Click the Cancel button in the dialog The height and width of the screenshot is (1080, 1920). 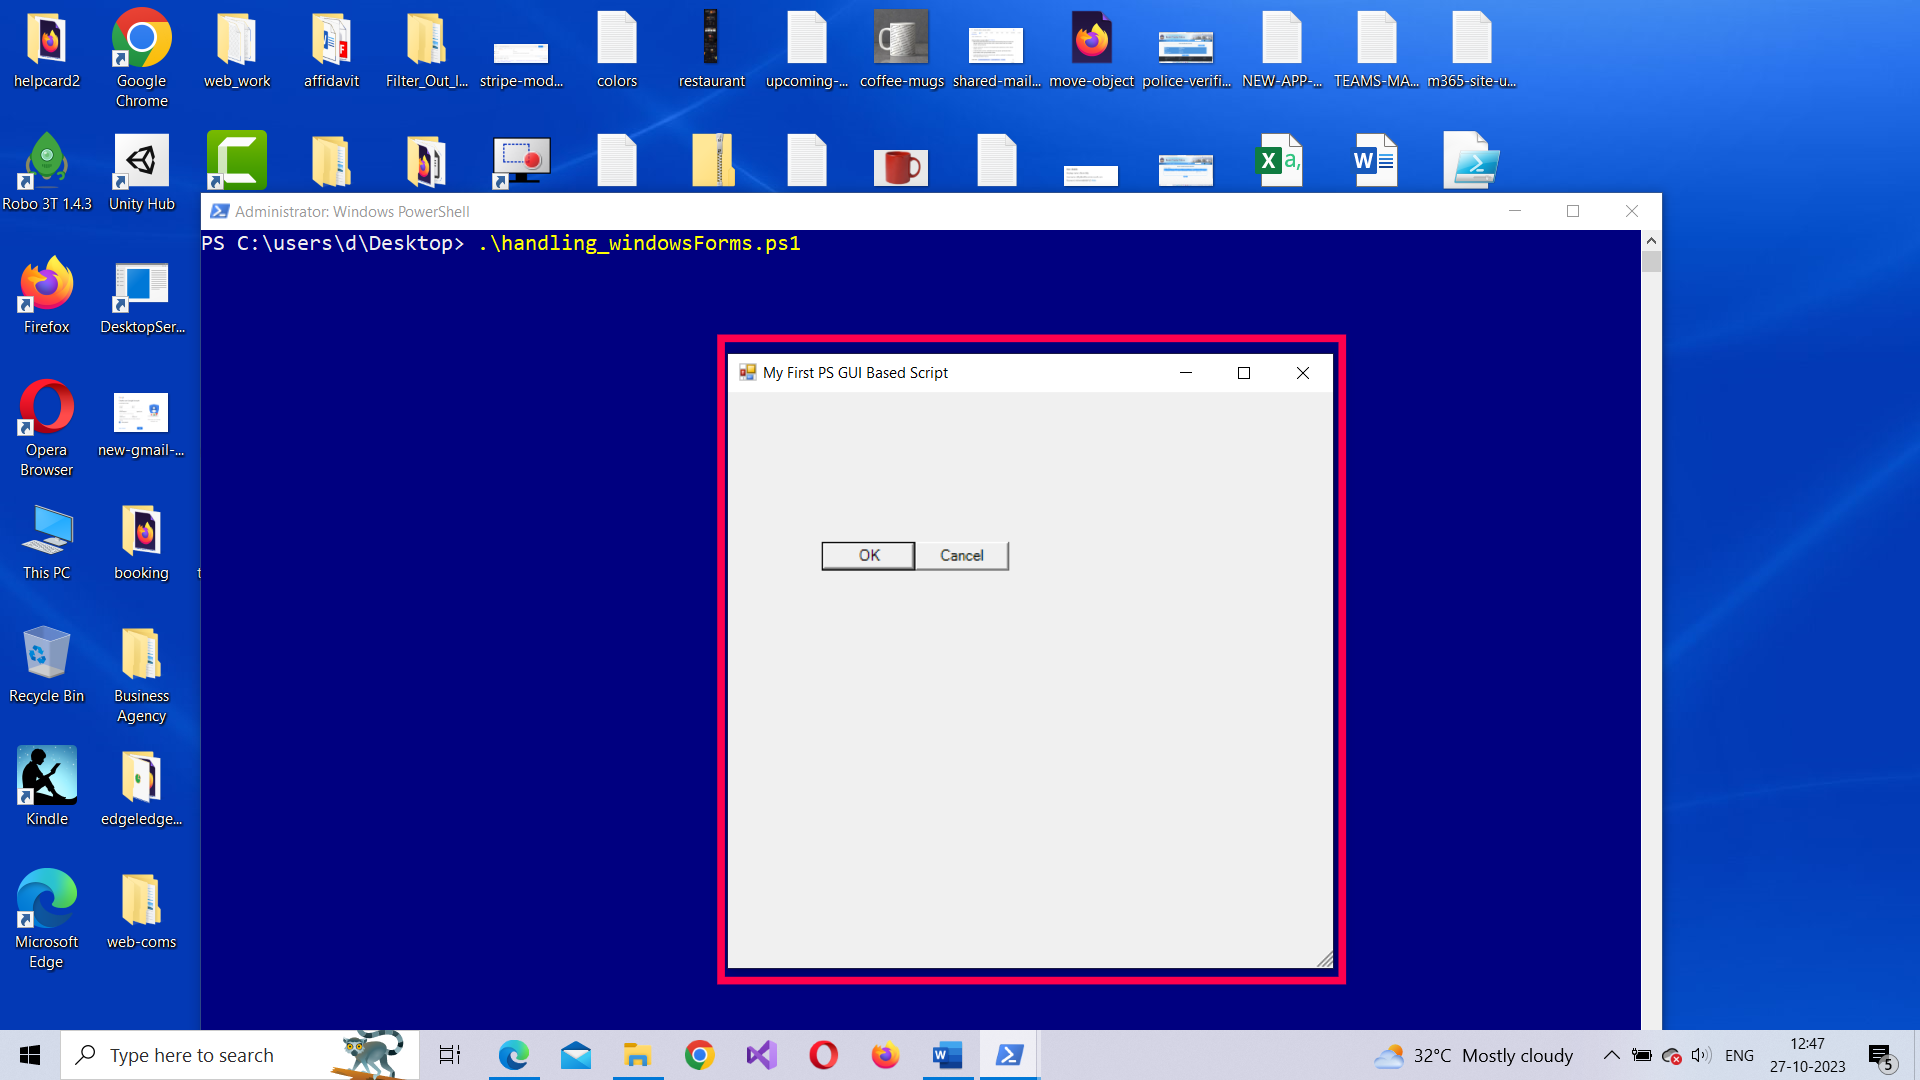(961, 556)
